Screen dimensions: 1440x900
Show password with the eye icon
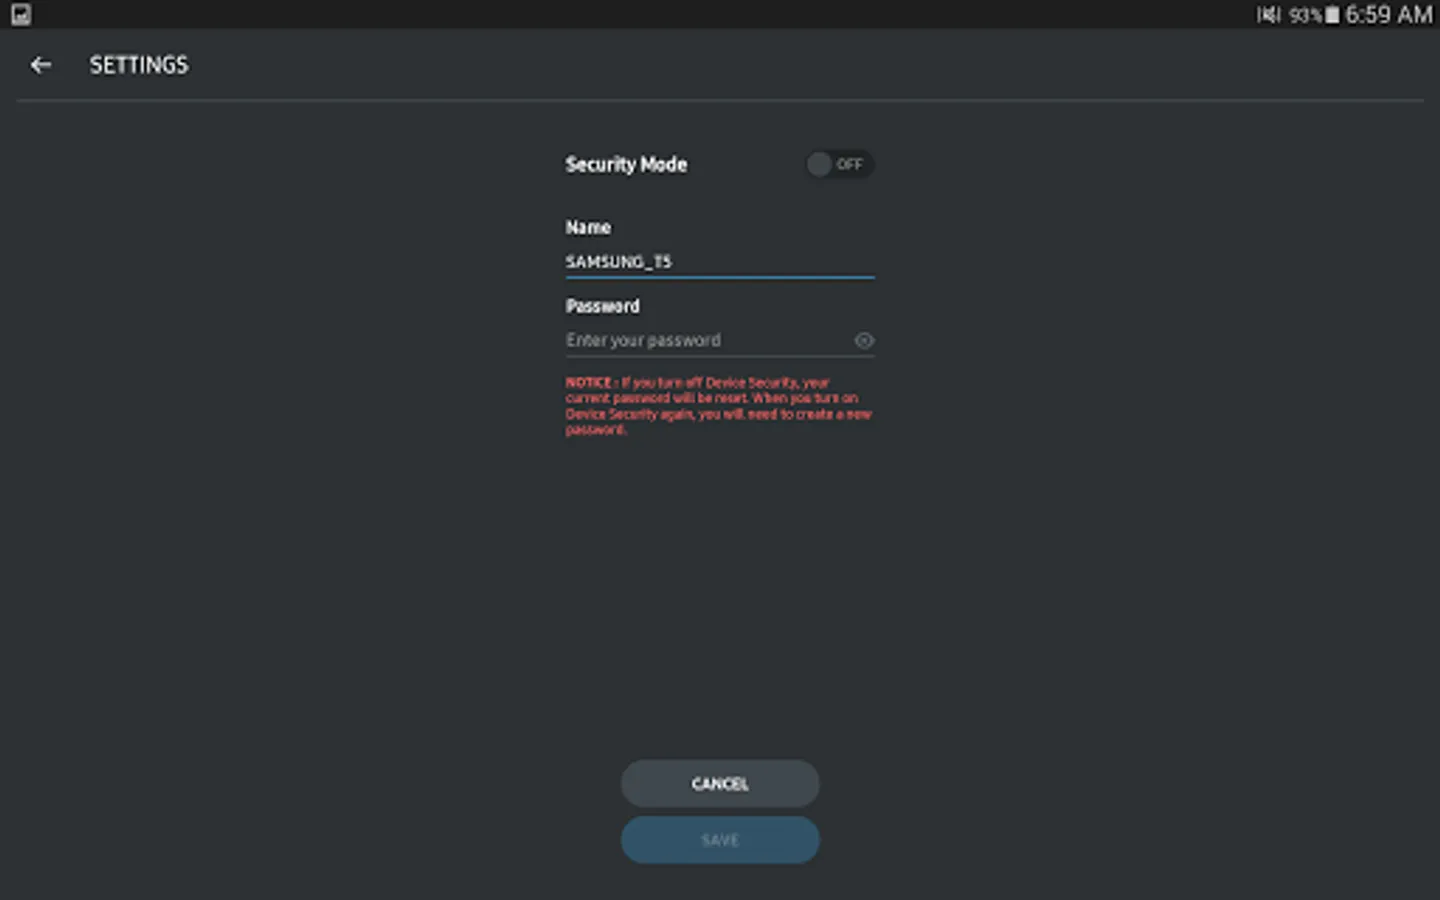(x=864, y=341)
